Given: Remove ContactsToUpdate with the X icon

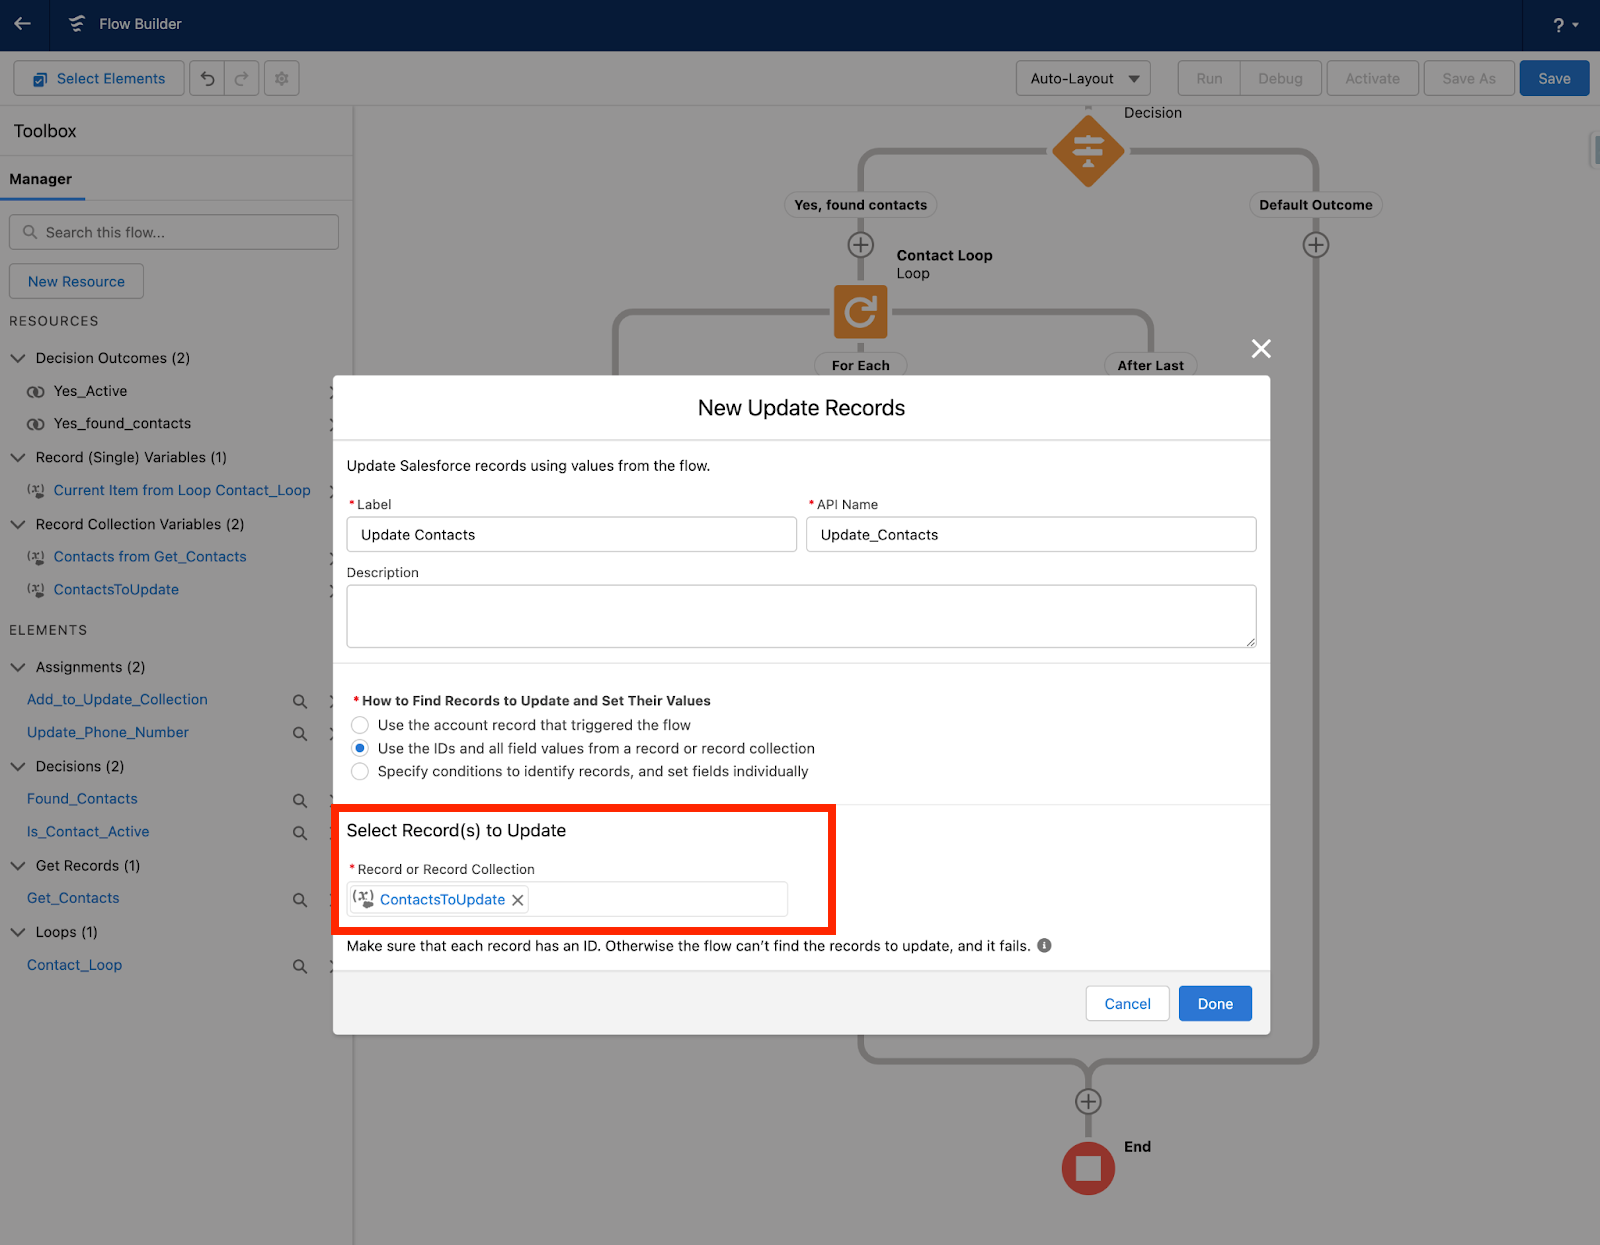Looking at the screenshot, I should click(x=518, y=899).
